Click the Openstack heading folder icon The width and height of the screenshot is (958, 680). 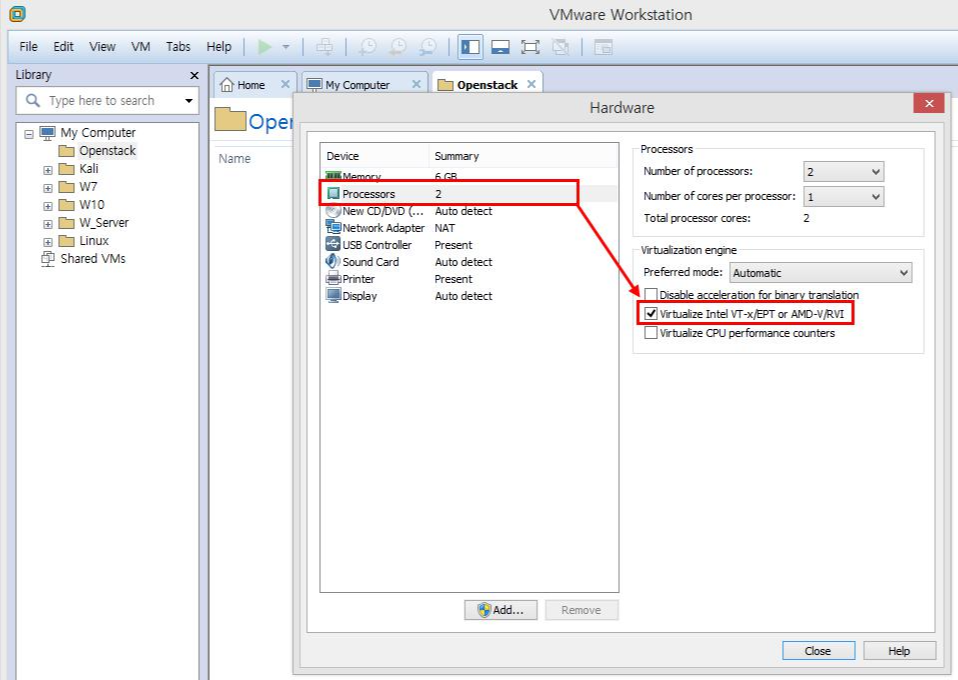point(230,120)
